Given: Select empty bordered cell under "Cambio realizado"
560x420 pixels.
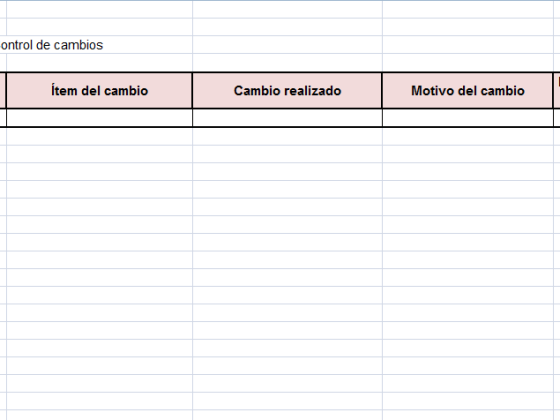Looking at the screenshot, I should 287,118.
